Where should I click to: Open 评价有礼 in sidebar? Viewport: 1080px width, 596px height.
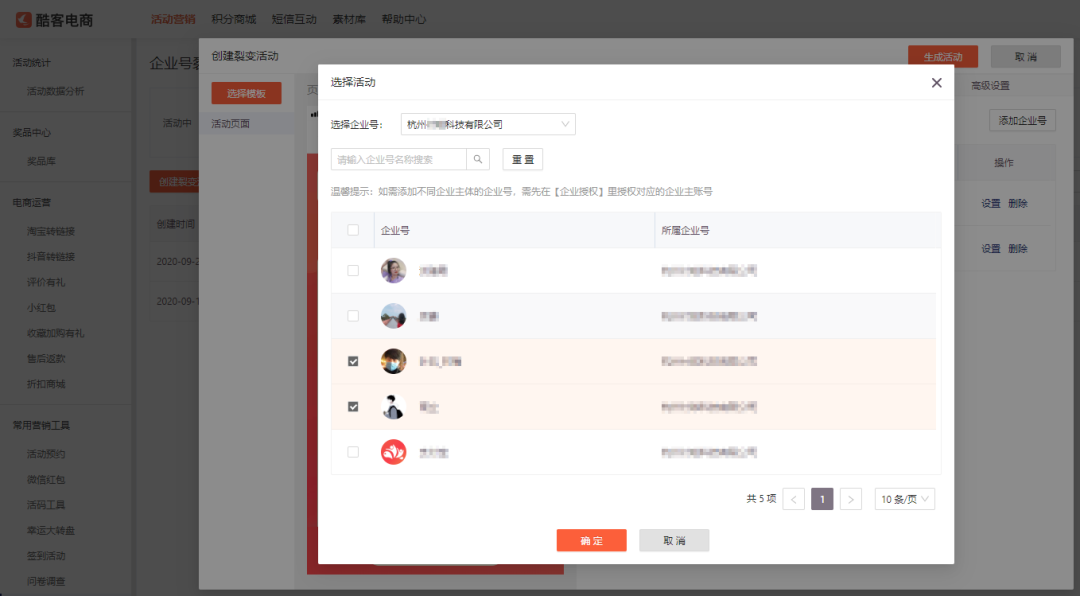click(x=46, y=282)
